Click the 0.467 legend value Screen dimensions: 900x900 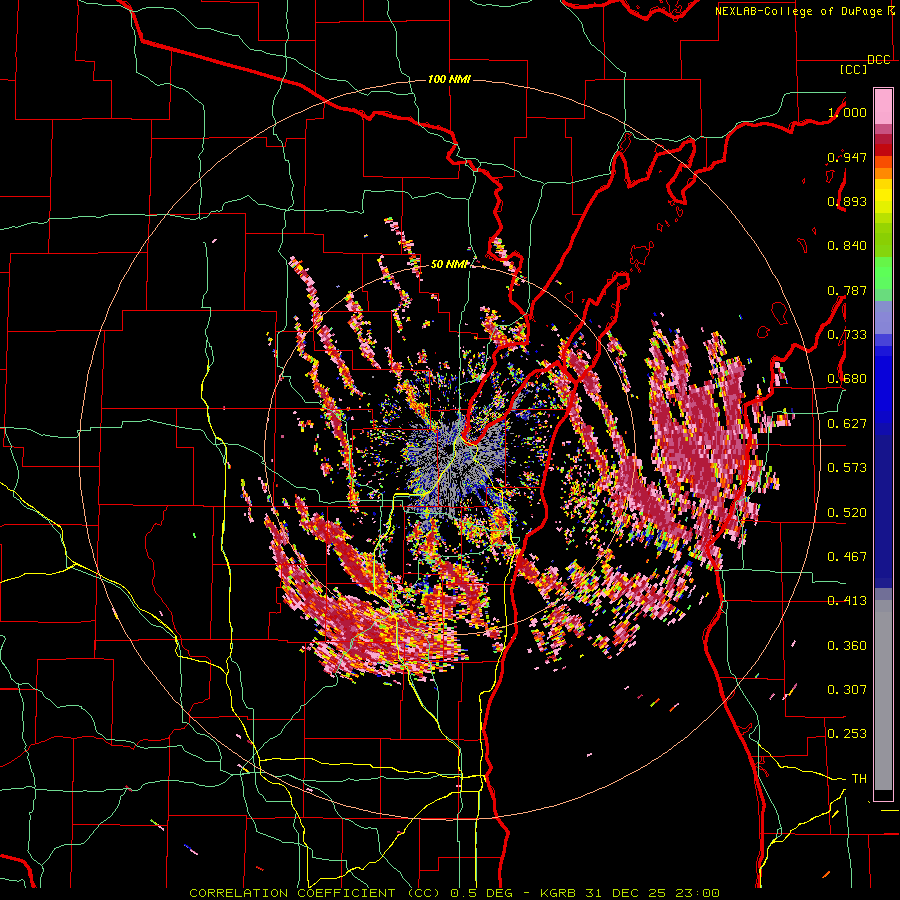point(847,557)
